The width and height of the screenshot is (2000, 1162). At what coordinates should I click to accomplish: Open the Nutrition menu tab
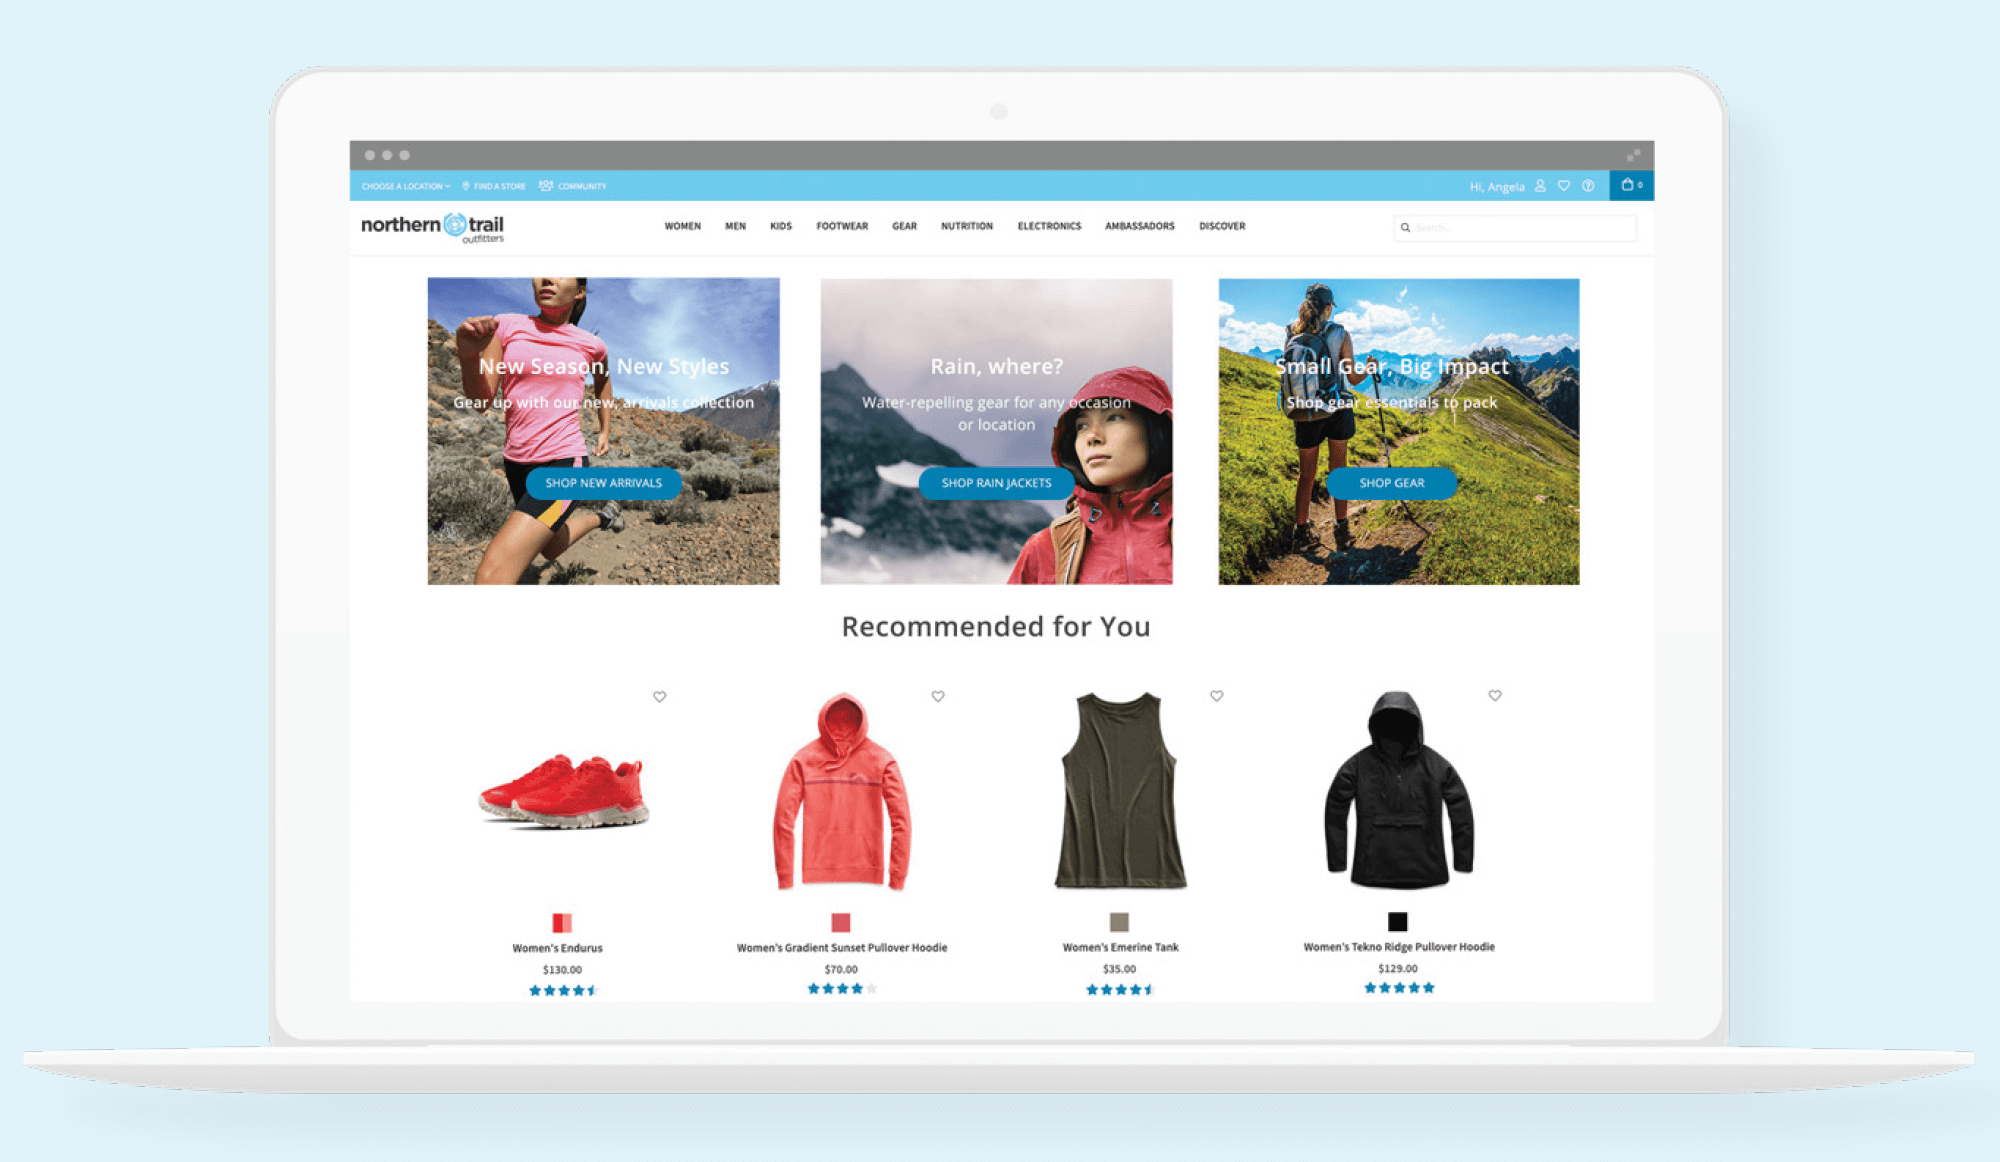964,225
